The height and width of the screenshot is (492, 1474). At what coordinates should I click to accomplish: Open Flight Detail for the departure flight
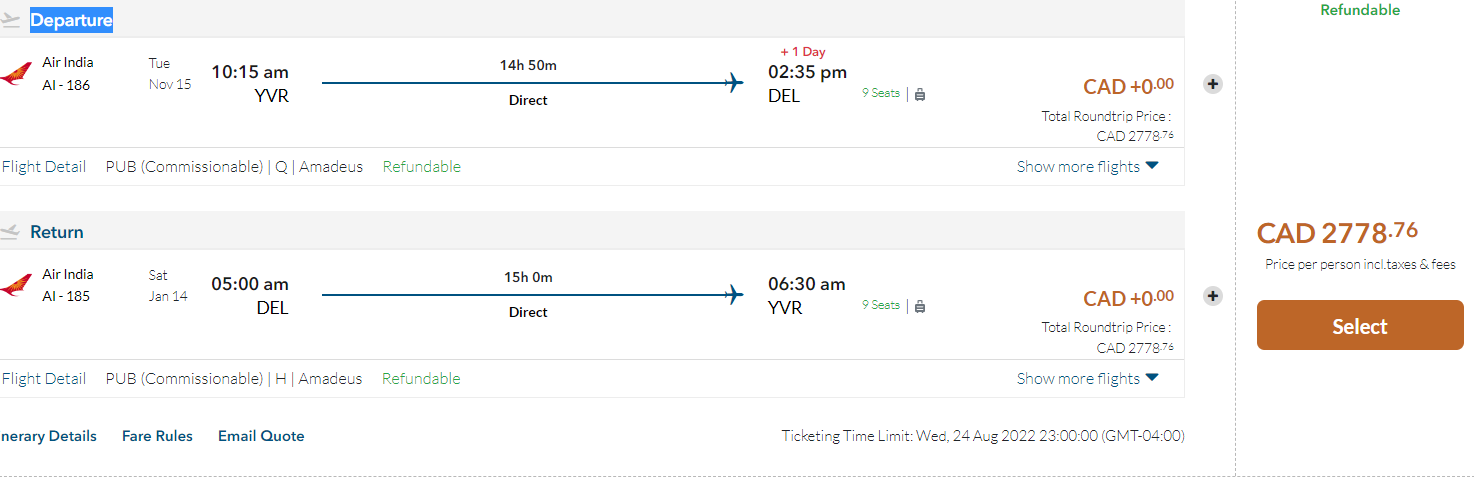tap(44, 167)
